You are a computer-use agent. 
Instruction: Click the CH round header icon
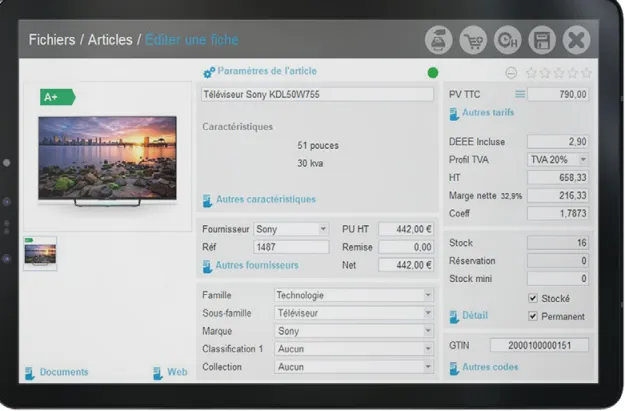[507, 40]
